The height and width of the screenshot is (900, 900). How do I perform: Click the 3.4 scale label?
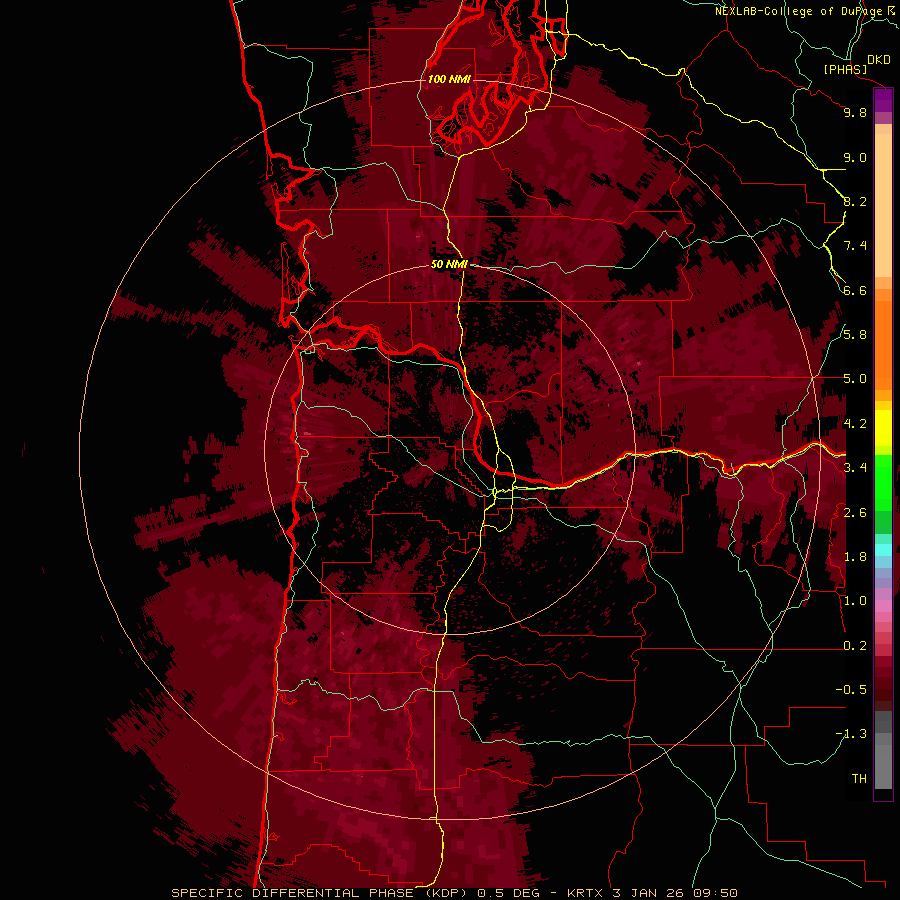point(855,468)
